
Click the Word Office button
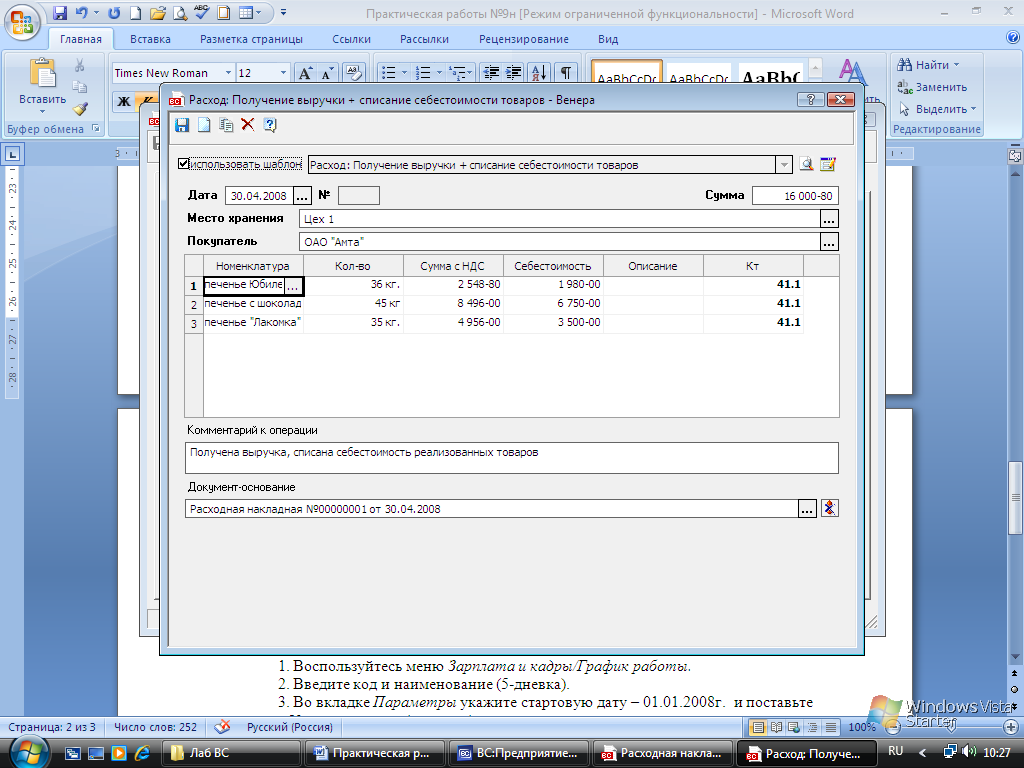pyautogui.click(x=22, y=23)
